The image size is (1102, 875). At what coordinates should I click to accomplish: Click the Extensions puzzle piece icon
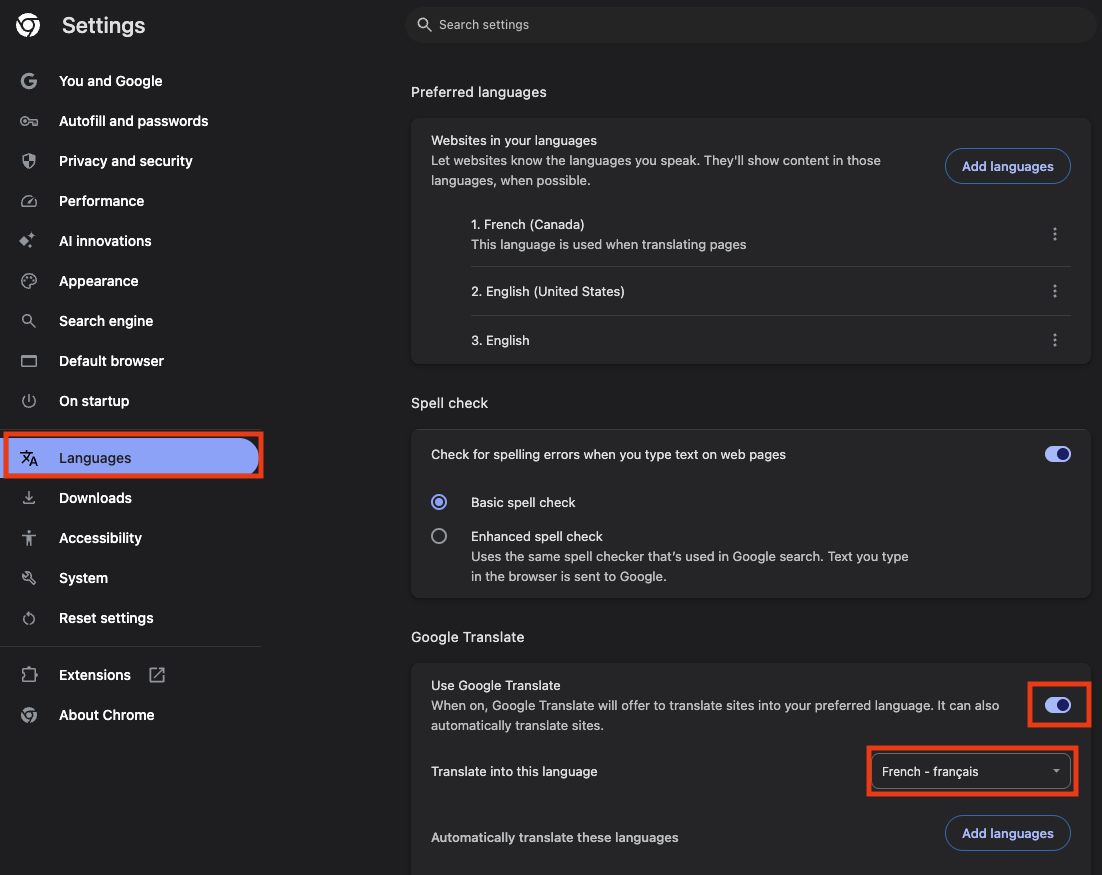pyautogui.click(x=29, y=675)
